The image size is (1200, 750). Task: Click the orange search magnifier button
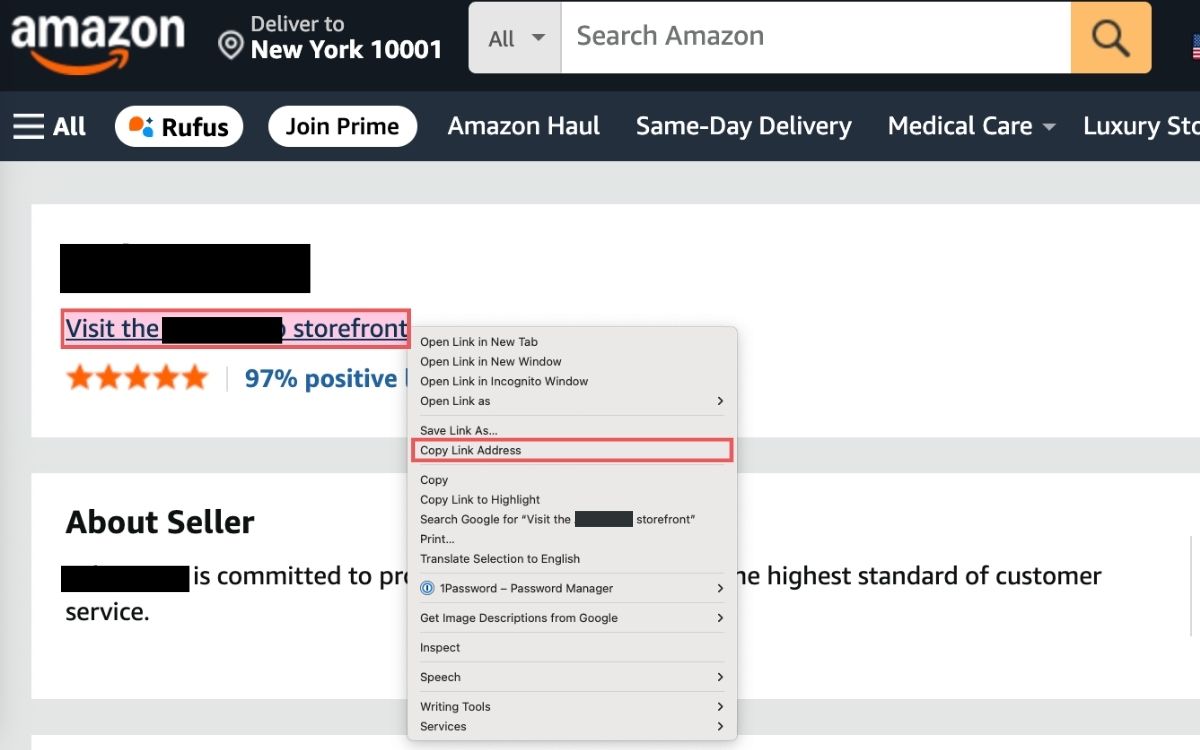tap(1110, 38)
